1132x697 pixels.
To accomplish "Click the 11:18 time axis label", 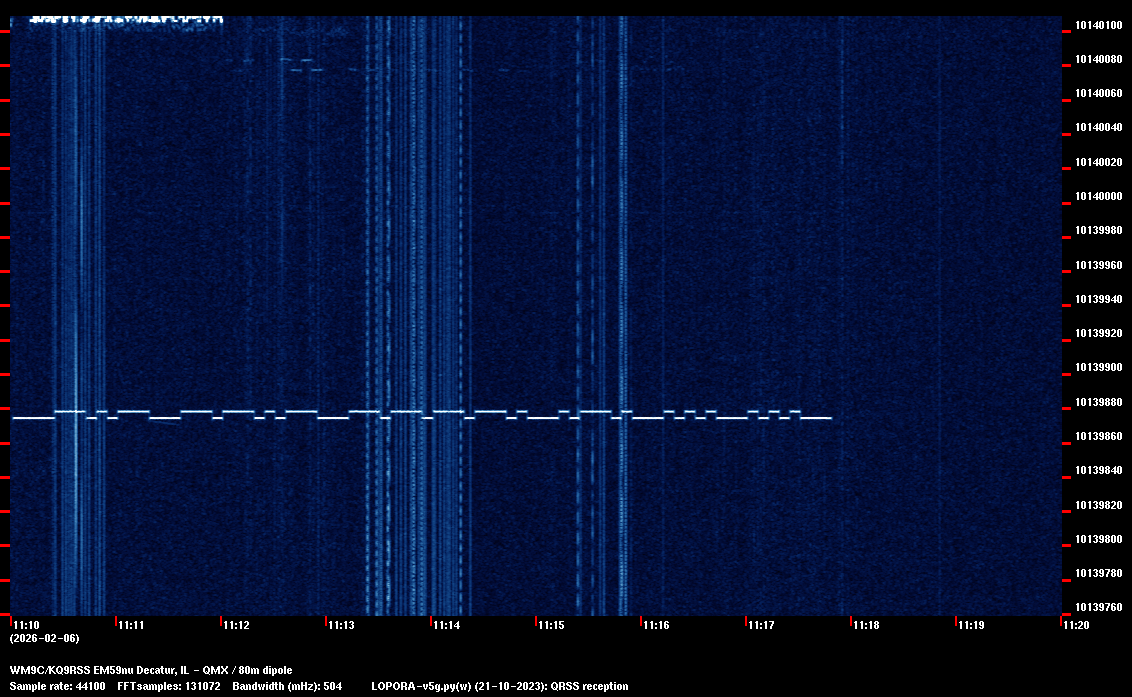I will point(866,625).
